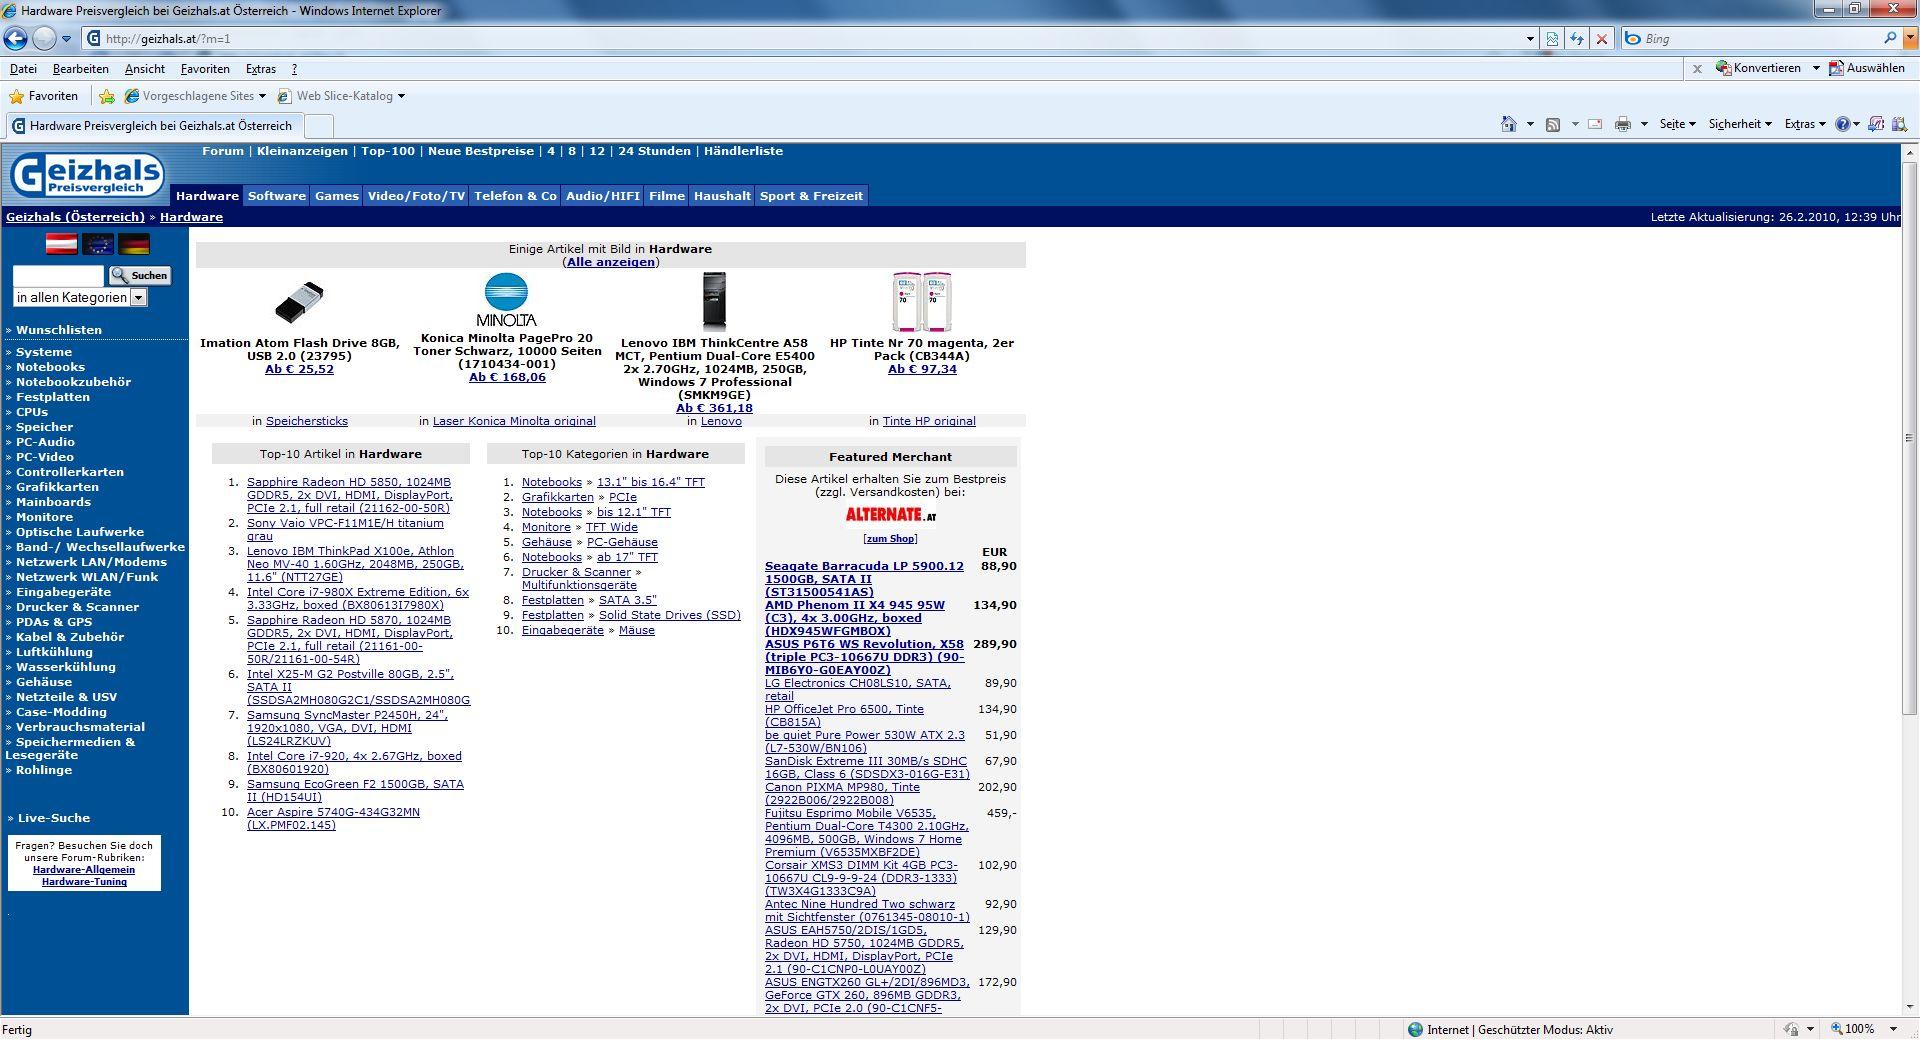1920x1040 pixels.
Task: Open the Bearbeiten menu
Action: tap(81, 69)
